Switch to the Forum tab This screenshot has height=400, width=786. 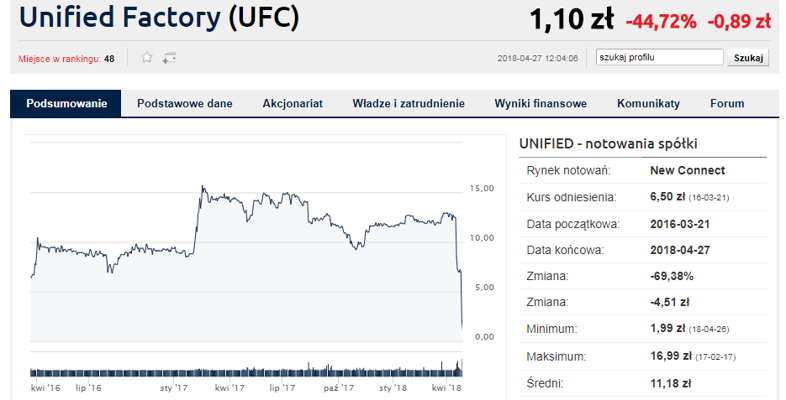[727, 104]
